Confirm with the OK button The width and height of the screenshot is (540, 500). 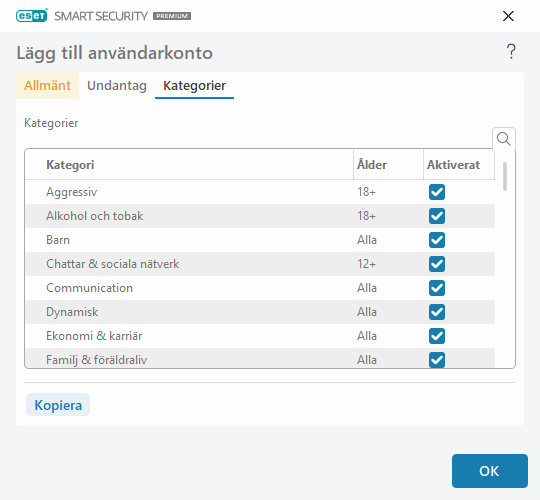coord(489,471)
